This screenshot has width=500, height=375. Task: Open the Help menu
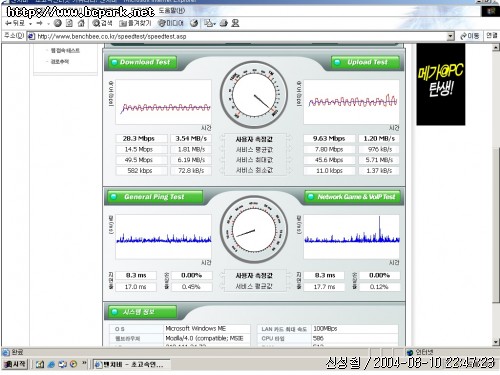(x=172, y=11)
